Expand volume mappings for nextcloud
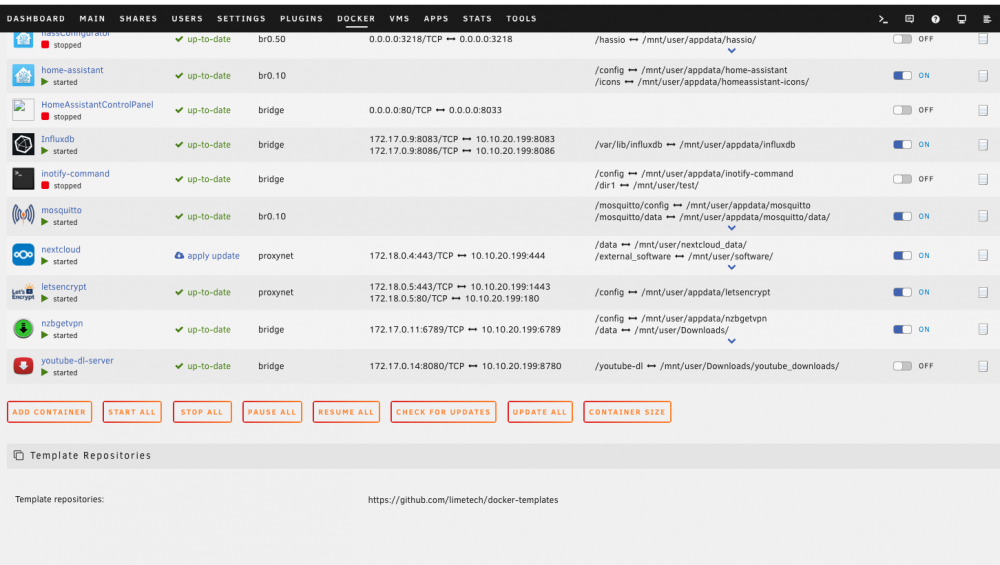This screenshot has width=1000, height=565. click(x=732, y=267)
